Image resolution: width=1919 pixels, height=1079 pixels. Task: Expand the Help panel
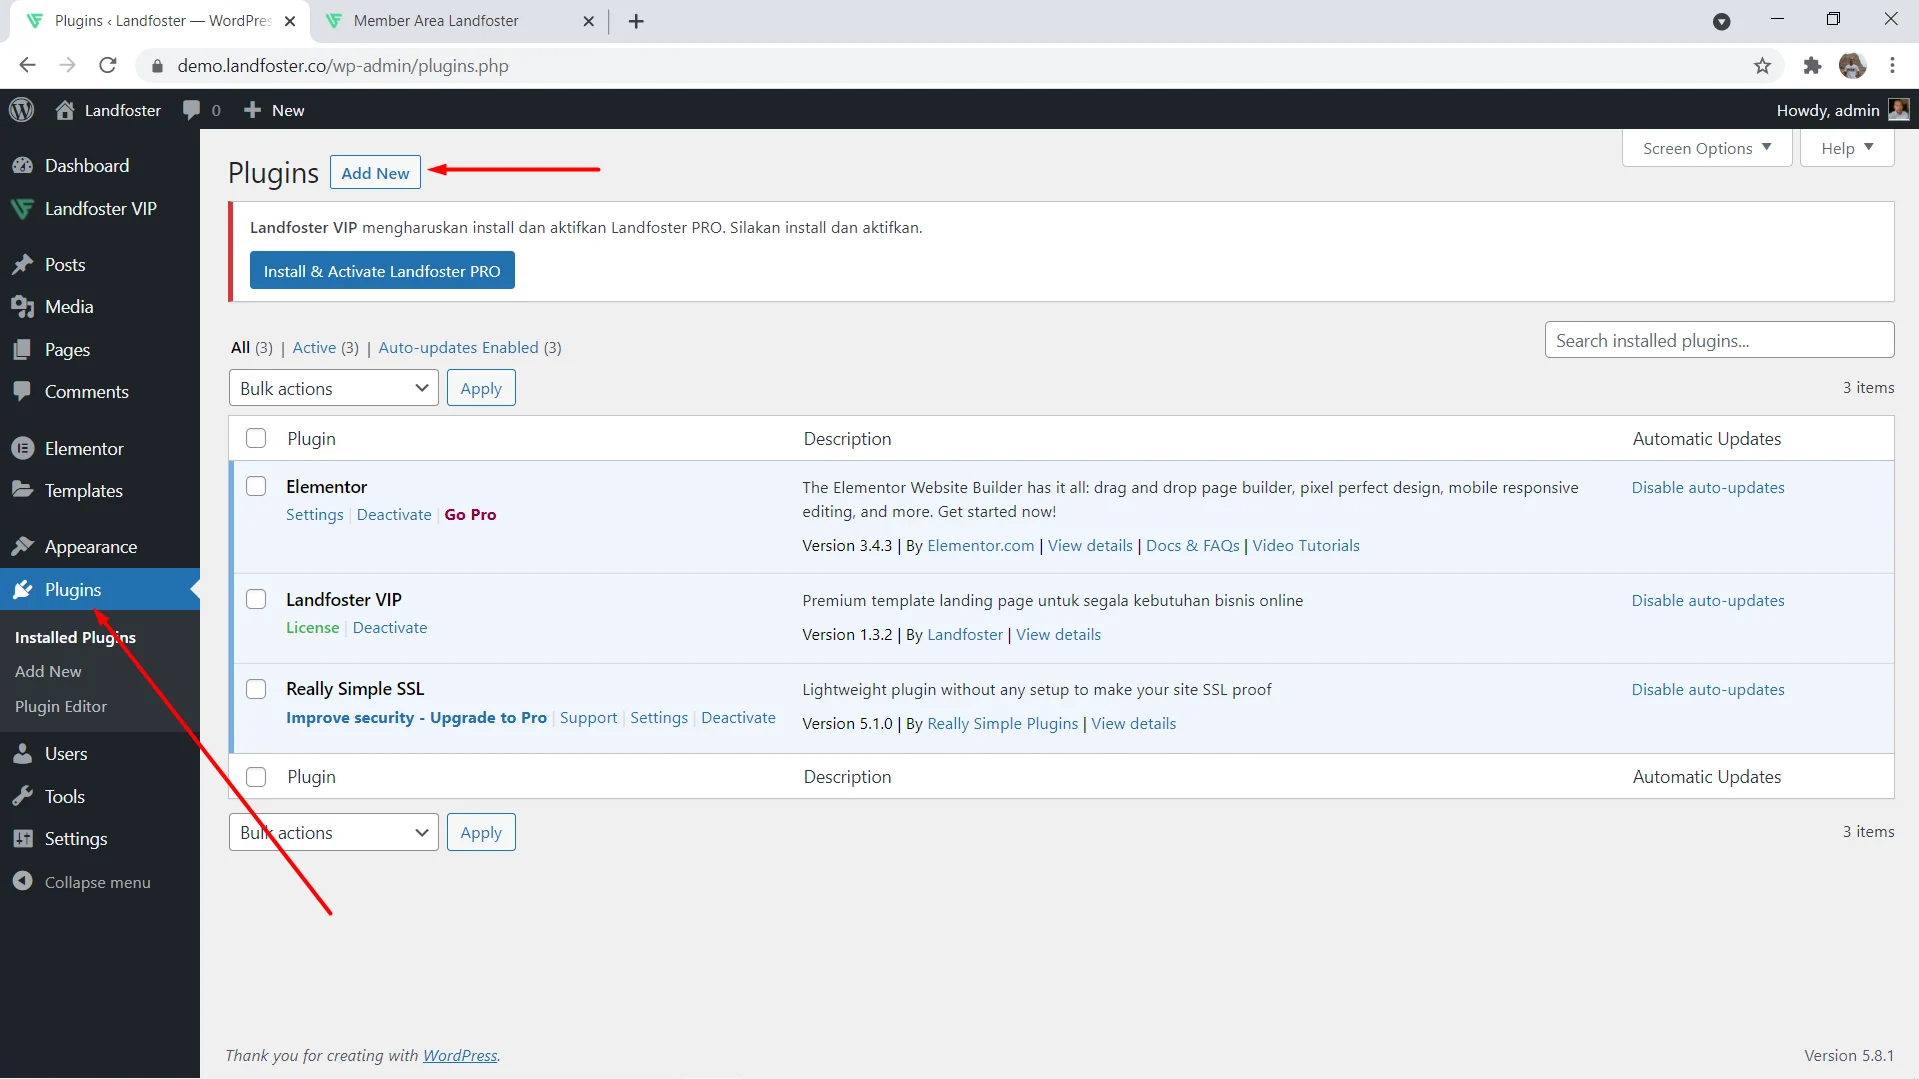click(1847, 148)
